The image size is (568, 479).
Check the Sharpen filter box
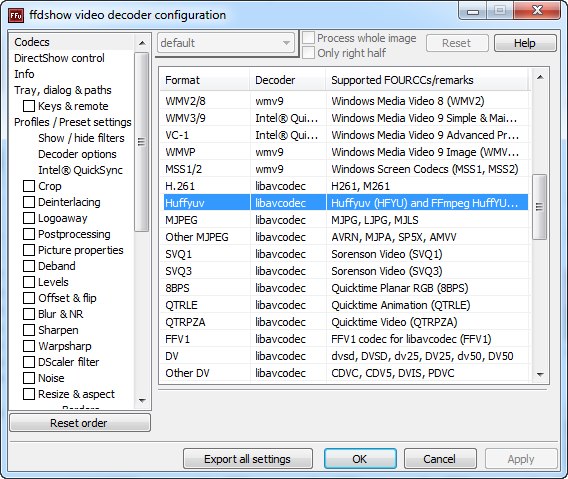pyautogui.click(x=29, y=330)
